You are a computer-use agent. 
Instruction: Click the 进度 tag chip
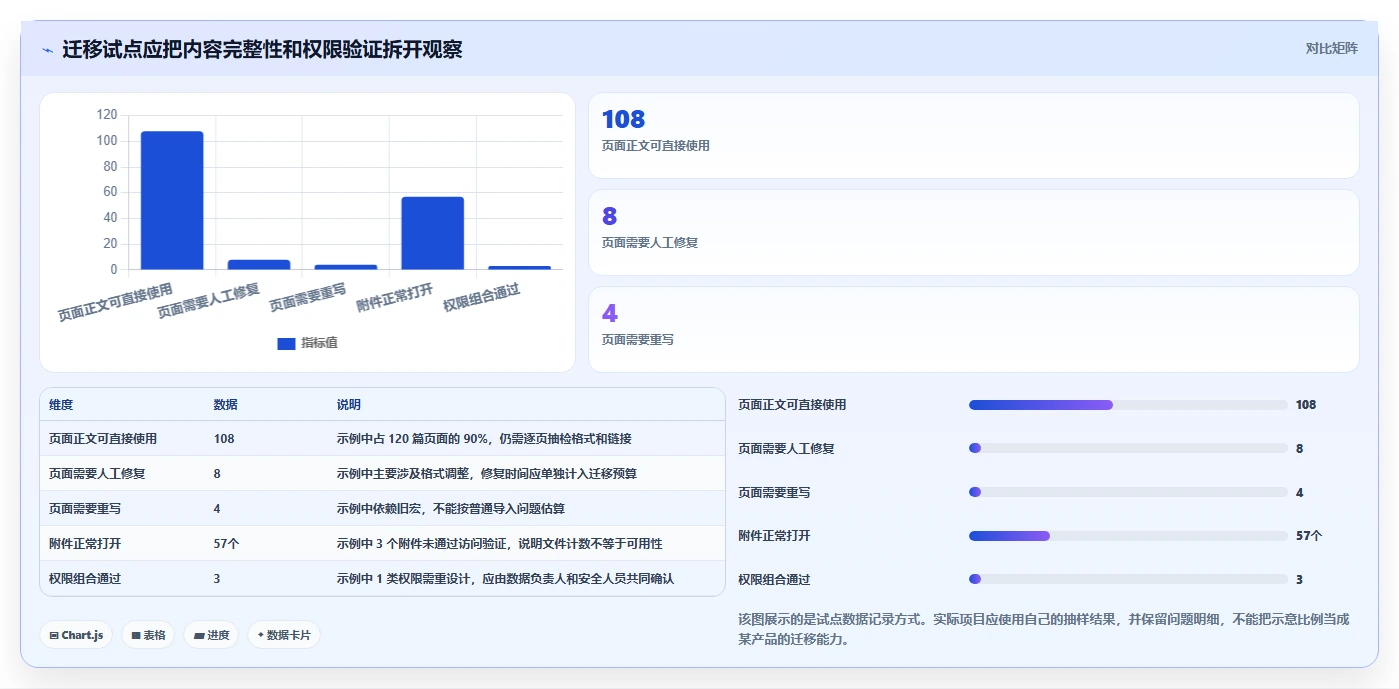pos(211,635)
